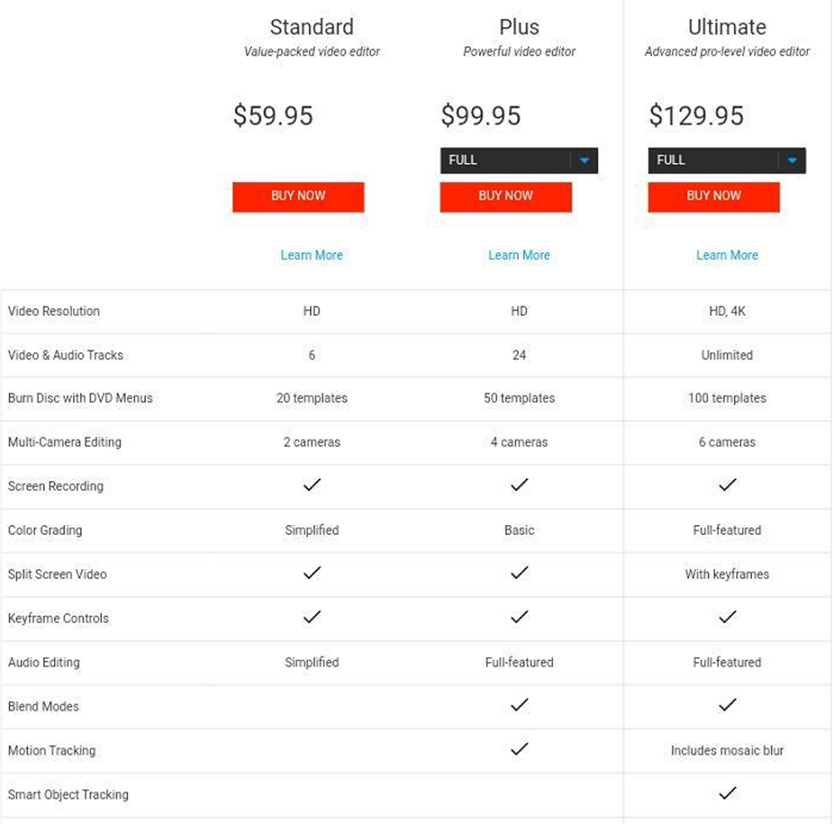
Task: Click Blend Modes checkmark in Plus column
Action: coord(519,705)
